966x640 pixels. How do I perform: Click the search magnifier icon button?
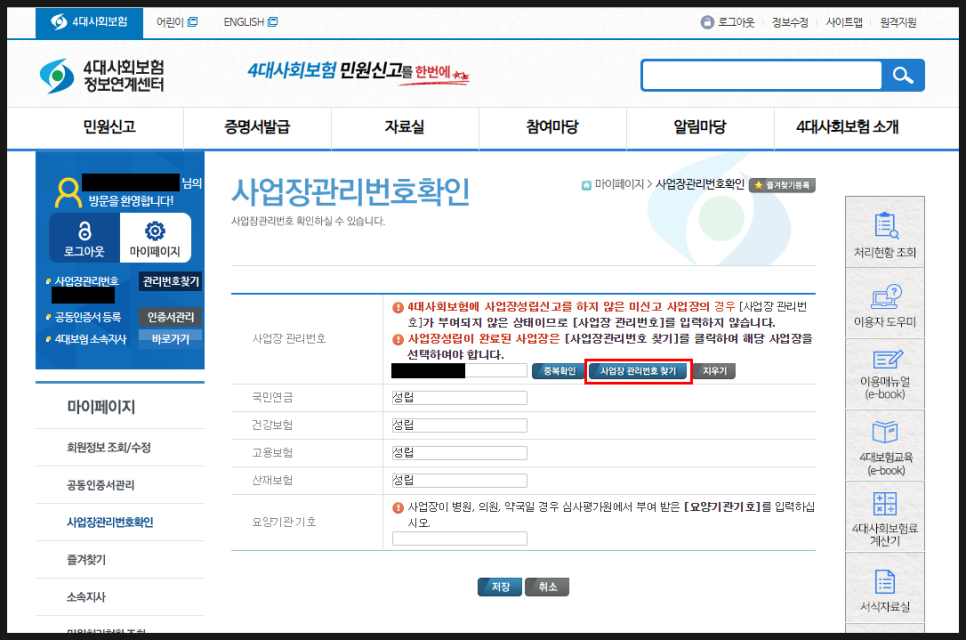pyautogui.click(x=903, y=75)
